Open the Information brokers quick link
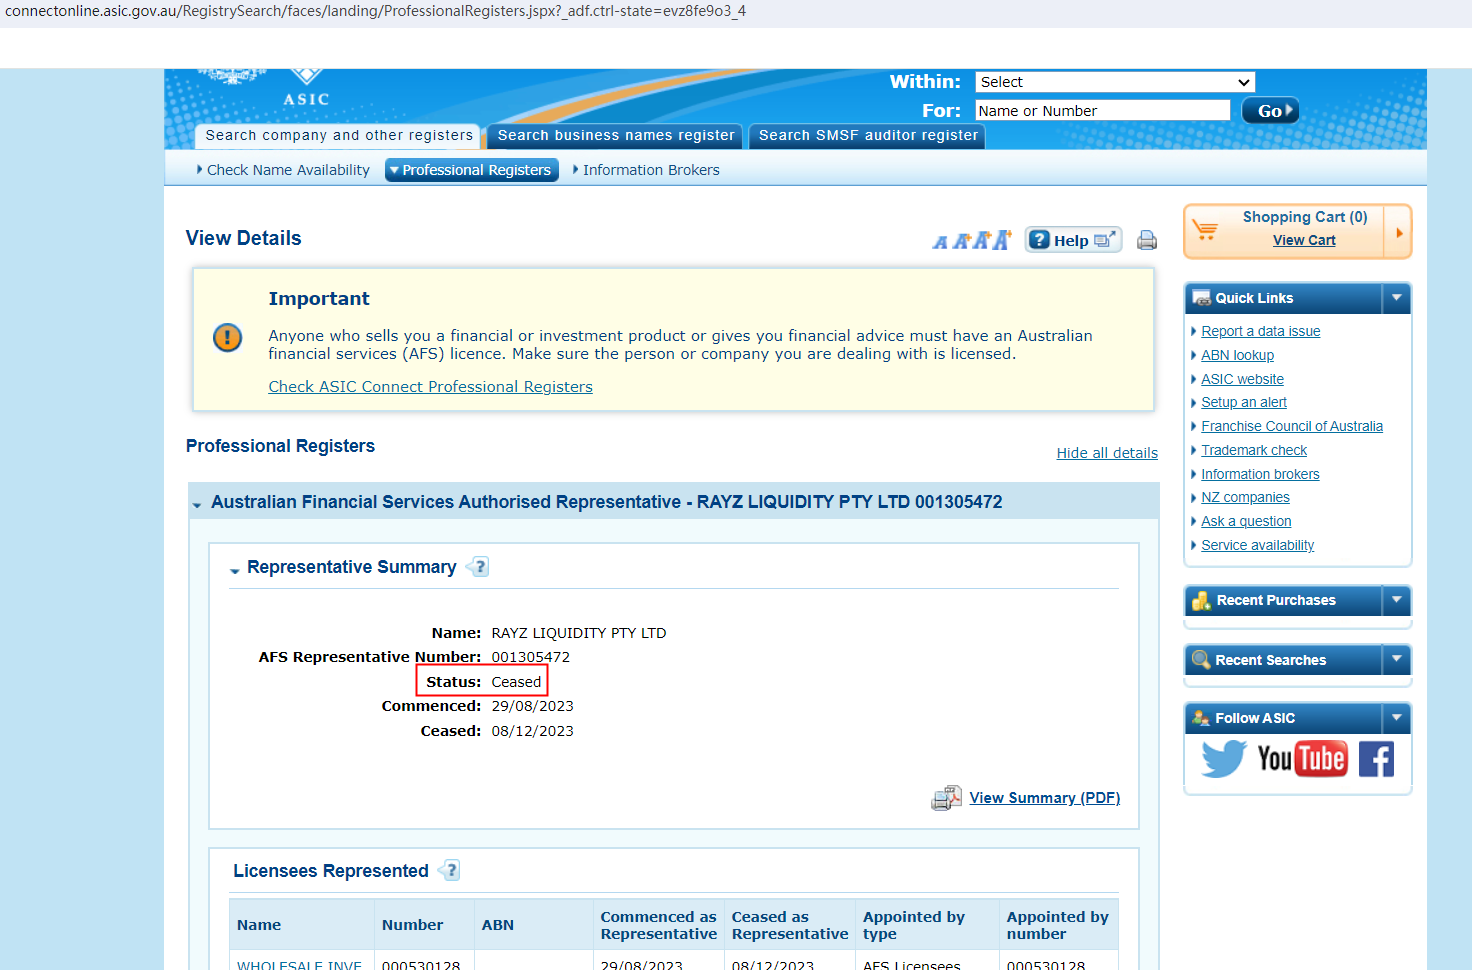 [1260, 474]
